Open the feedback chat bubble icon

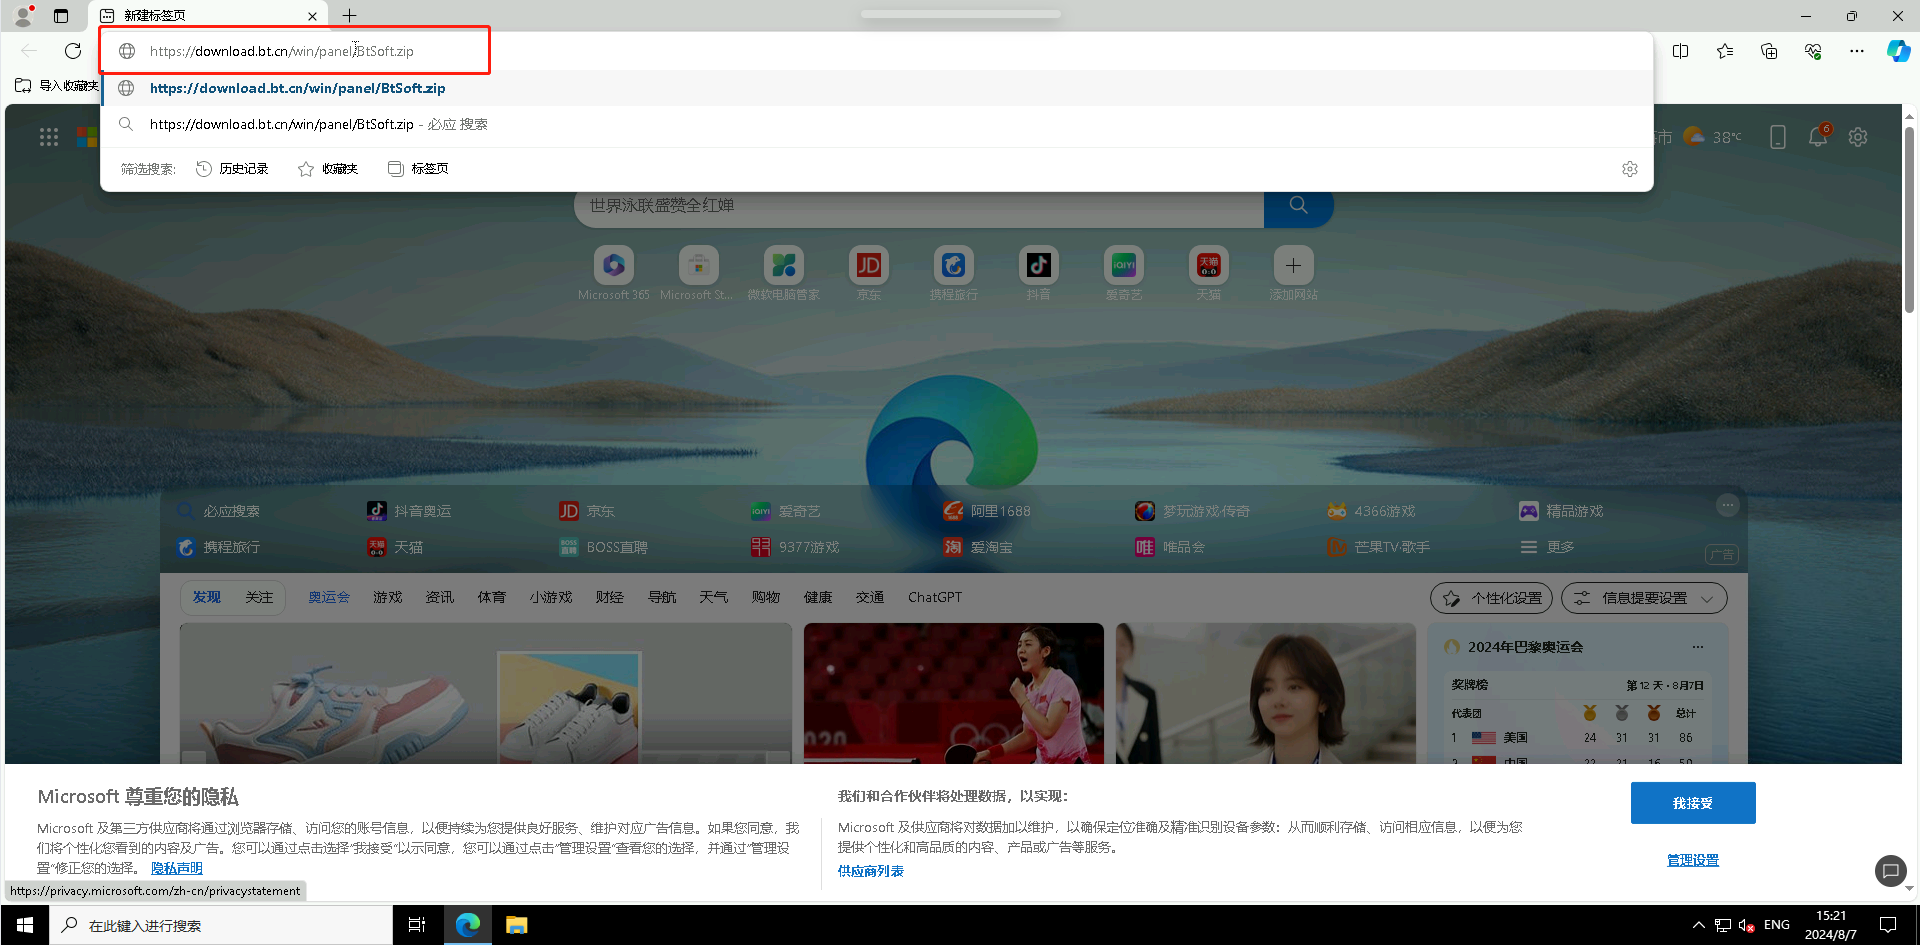pos(1890,871)
